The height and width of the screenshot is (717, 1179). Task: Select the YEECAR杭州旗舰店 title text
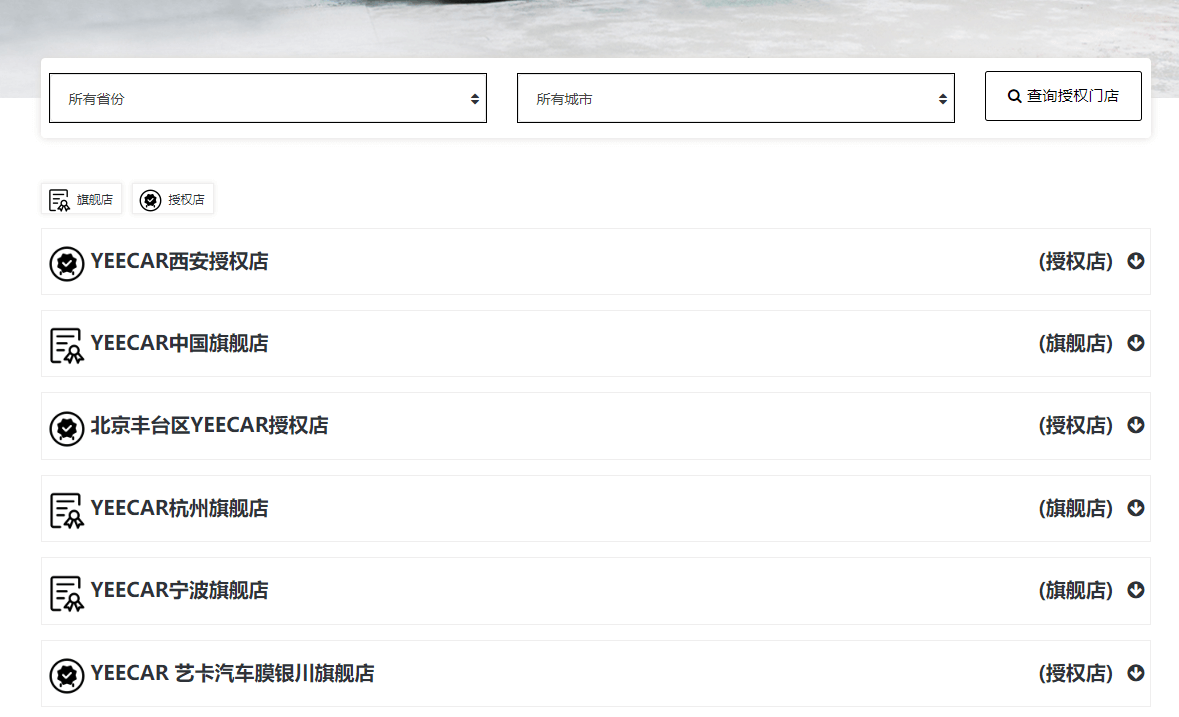pos(179,508)
